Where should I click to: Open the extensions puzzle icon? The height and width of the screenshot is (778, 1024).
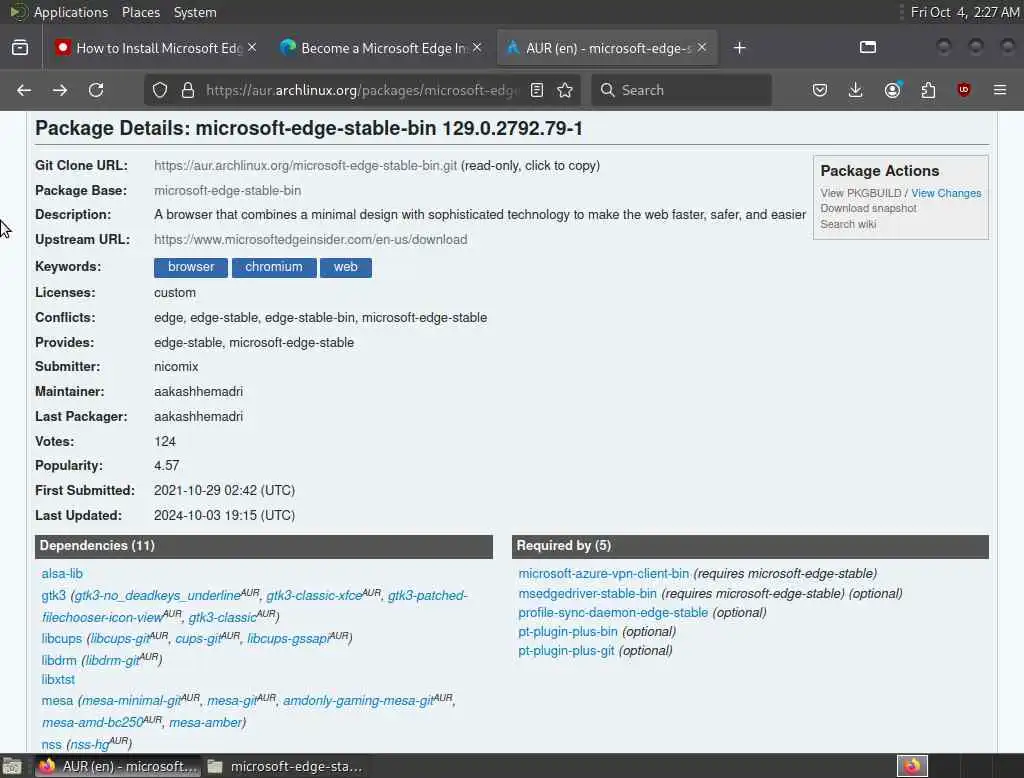[928, 90]
